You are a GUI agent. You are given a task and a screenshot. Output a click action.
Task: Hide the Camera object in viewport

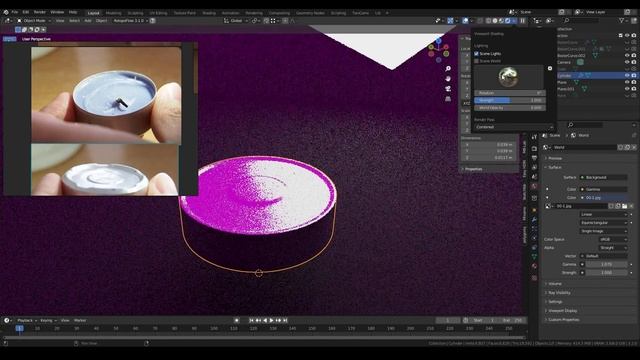click(x=627, y=62)
